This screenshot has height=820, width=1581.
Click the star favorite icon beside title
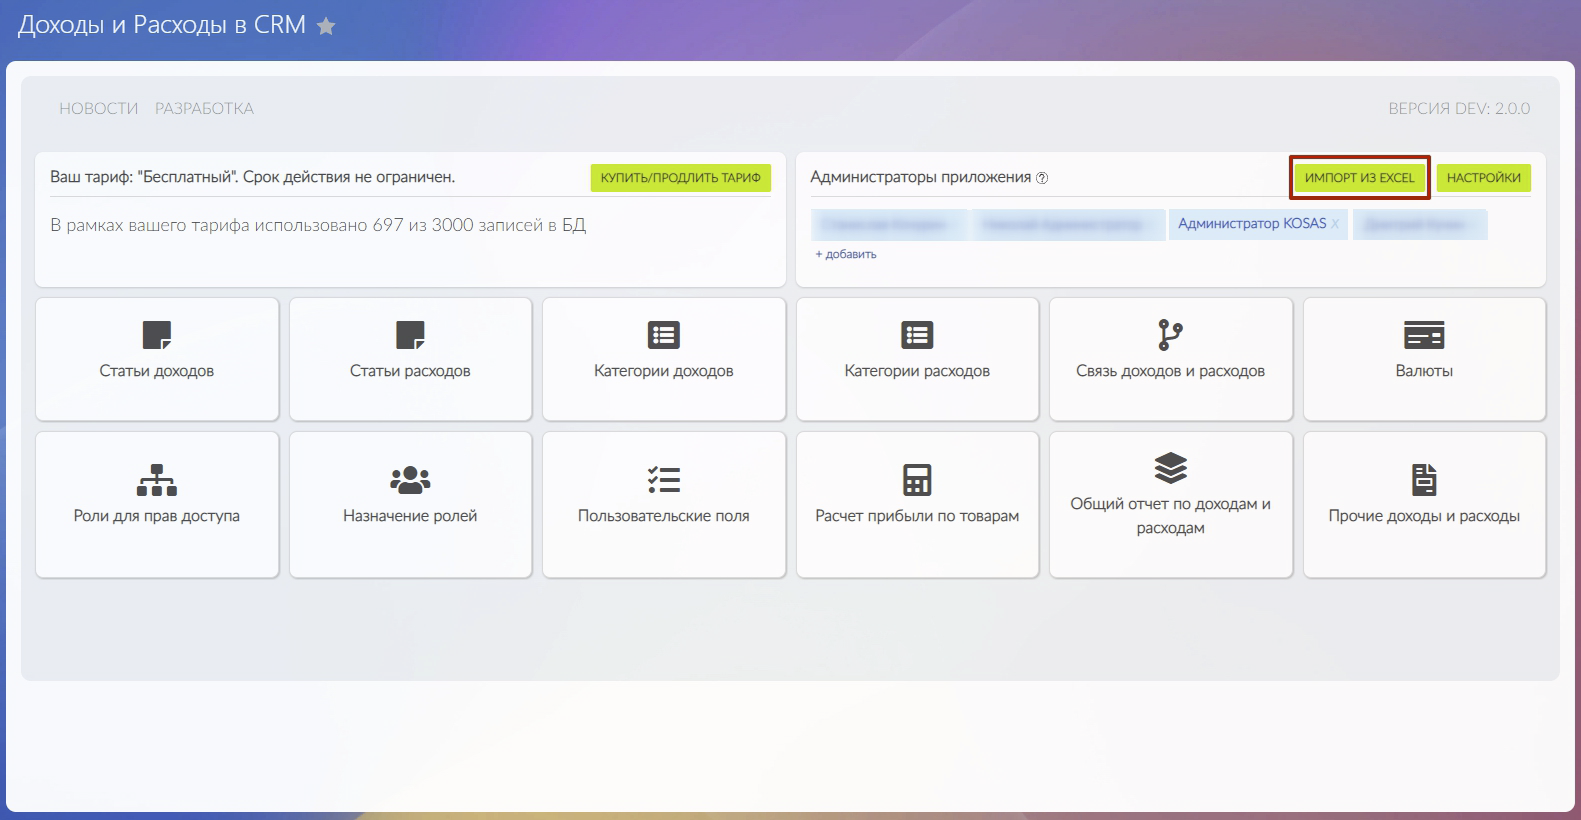coord(325,26)
